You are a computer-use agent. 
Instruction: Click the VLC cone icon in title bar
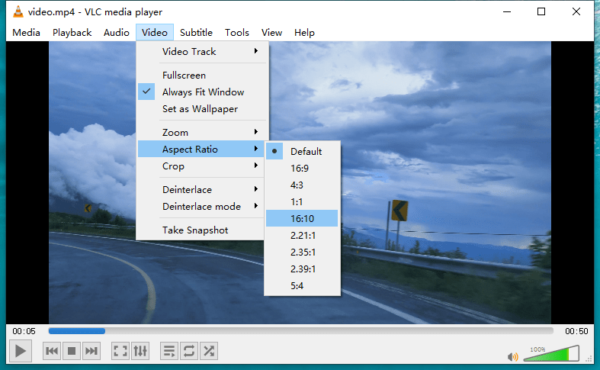[x=18, y=12]
